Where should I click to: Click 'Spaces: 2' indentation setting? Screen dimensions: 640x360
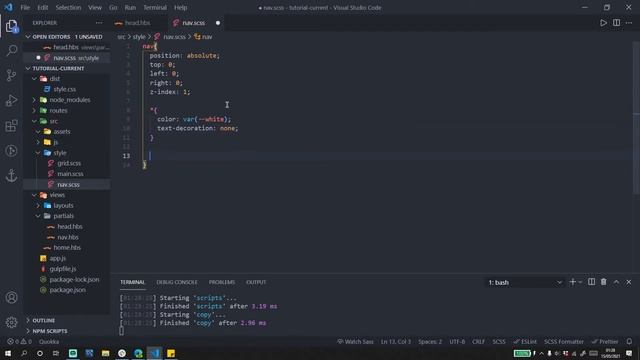(x=430, y=342)
